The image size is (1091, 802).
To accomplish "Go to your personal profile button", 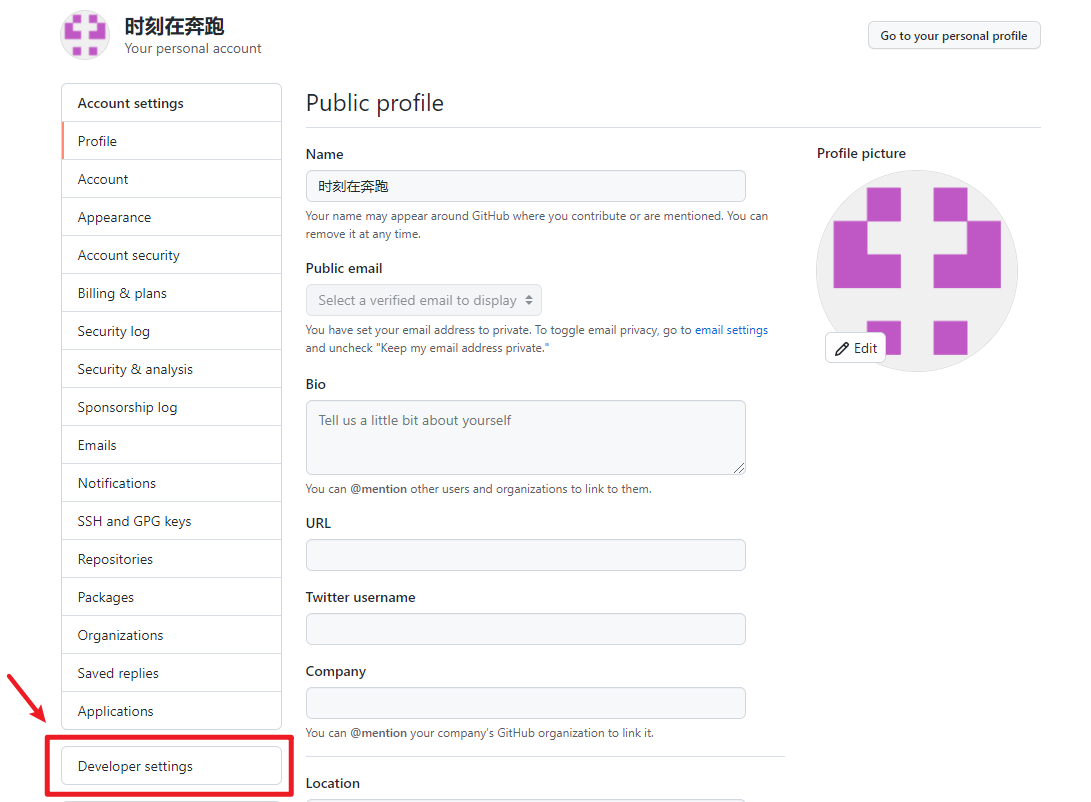I will [953, 35].
